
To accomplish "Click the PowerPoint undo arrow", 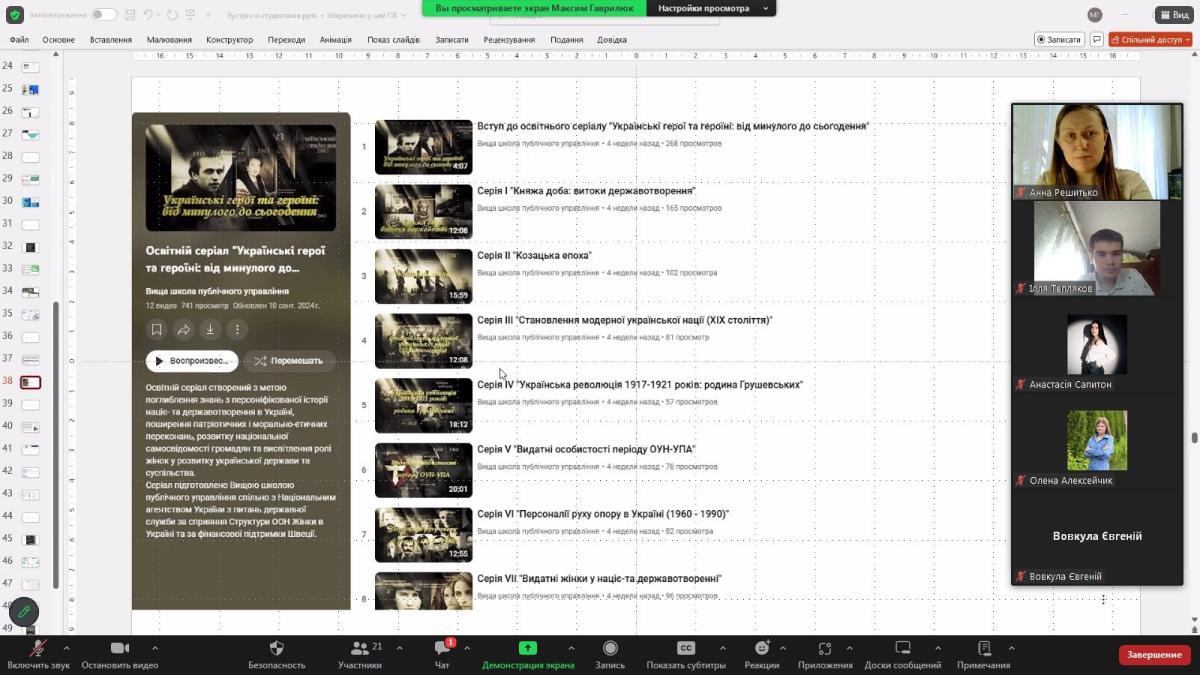I will (x=149, y=15).
